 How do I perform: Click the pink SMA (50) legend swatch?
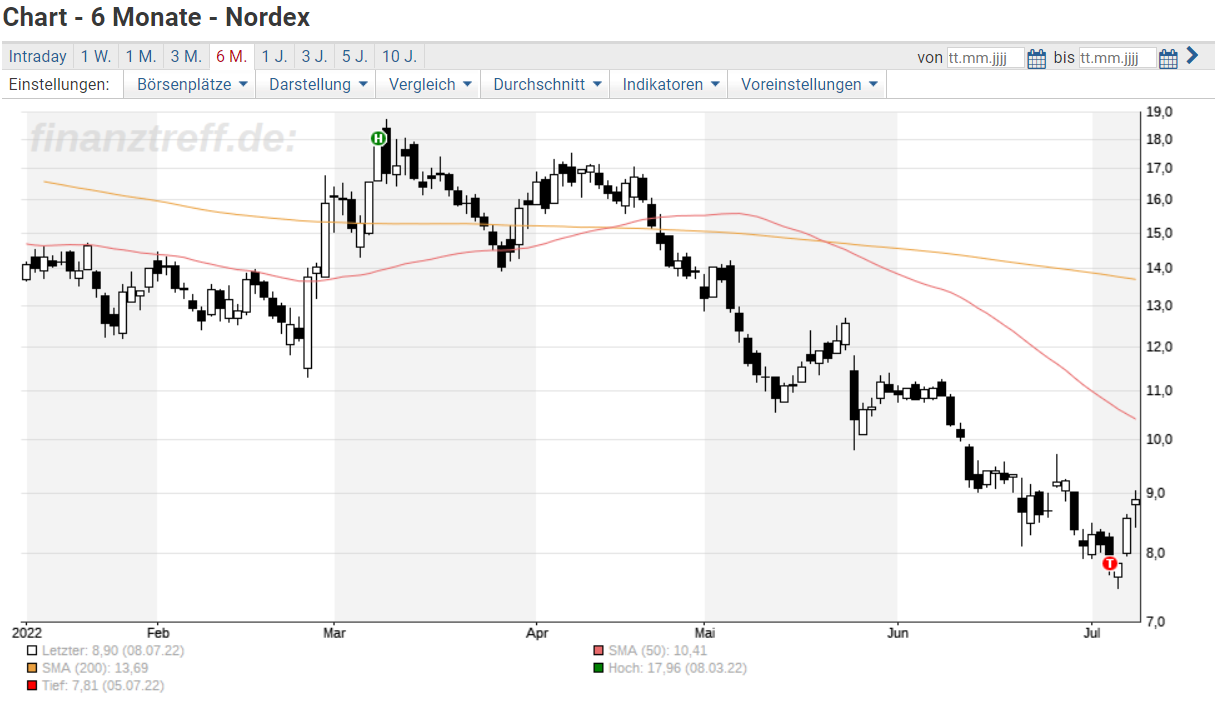click(x=598, y=650)
